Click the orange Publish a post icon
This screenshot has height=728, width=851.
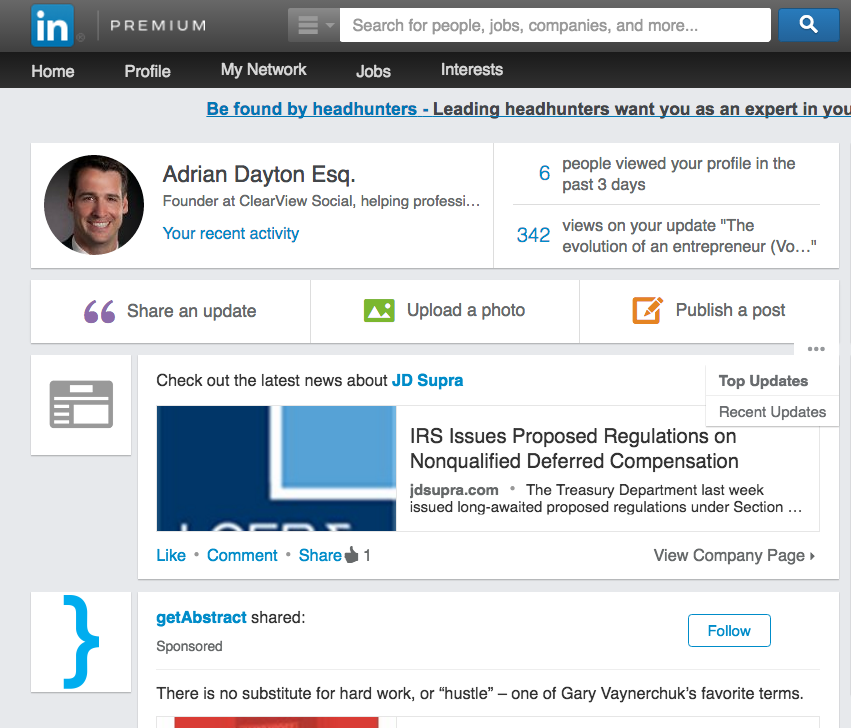tap(647, 310)
